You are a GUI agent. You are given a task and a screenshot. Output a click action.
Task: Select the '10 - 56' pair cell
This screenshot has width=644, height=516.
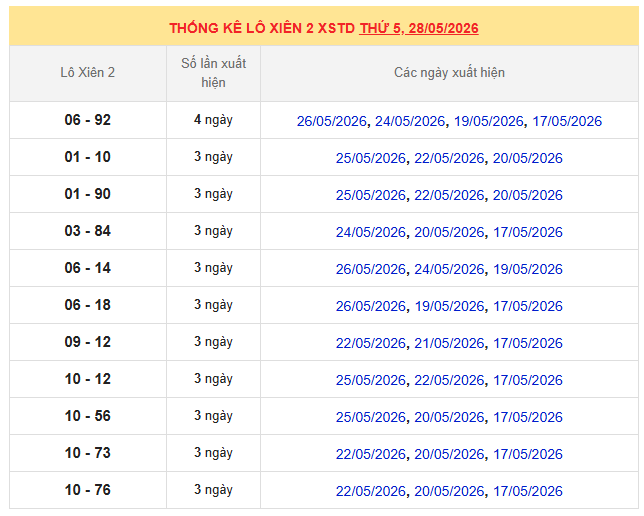click(87, 416)
